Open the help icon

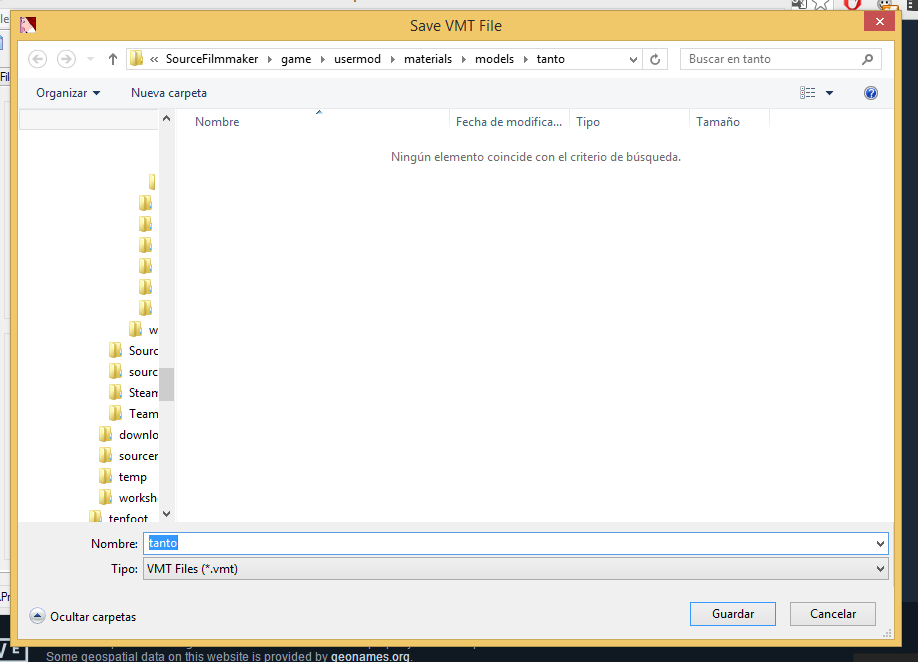(871, 93)
